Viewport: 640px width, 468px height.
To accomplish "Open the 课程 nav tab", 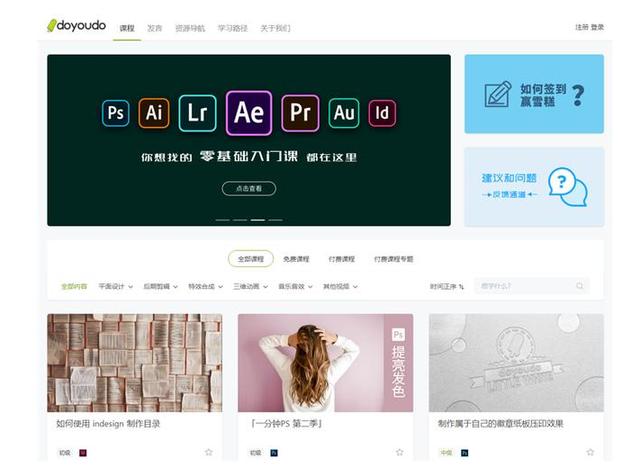I will [x=127, y=28].
